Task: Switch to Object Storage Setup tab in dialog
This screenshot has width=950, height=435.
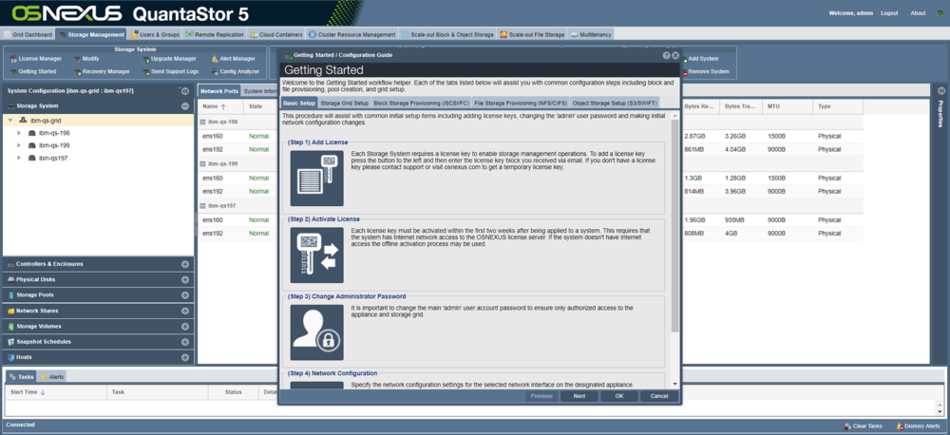Action: 614,103
